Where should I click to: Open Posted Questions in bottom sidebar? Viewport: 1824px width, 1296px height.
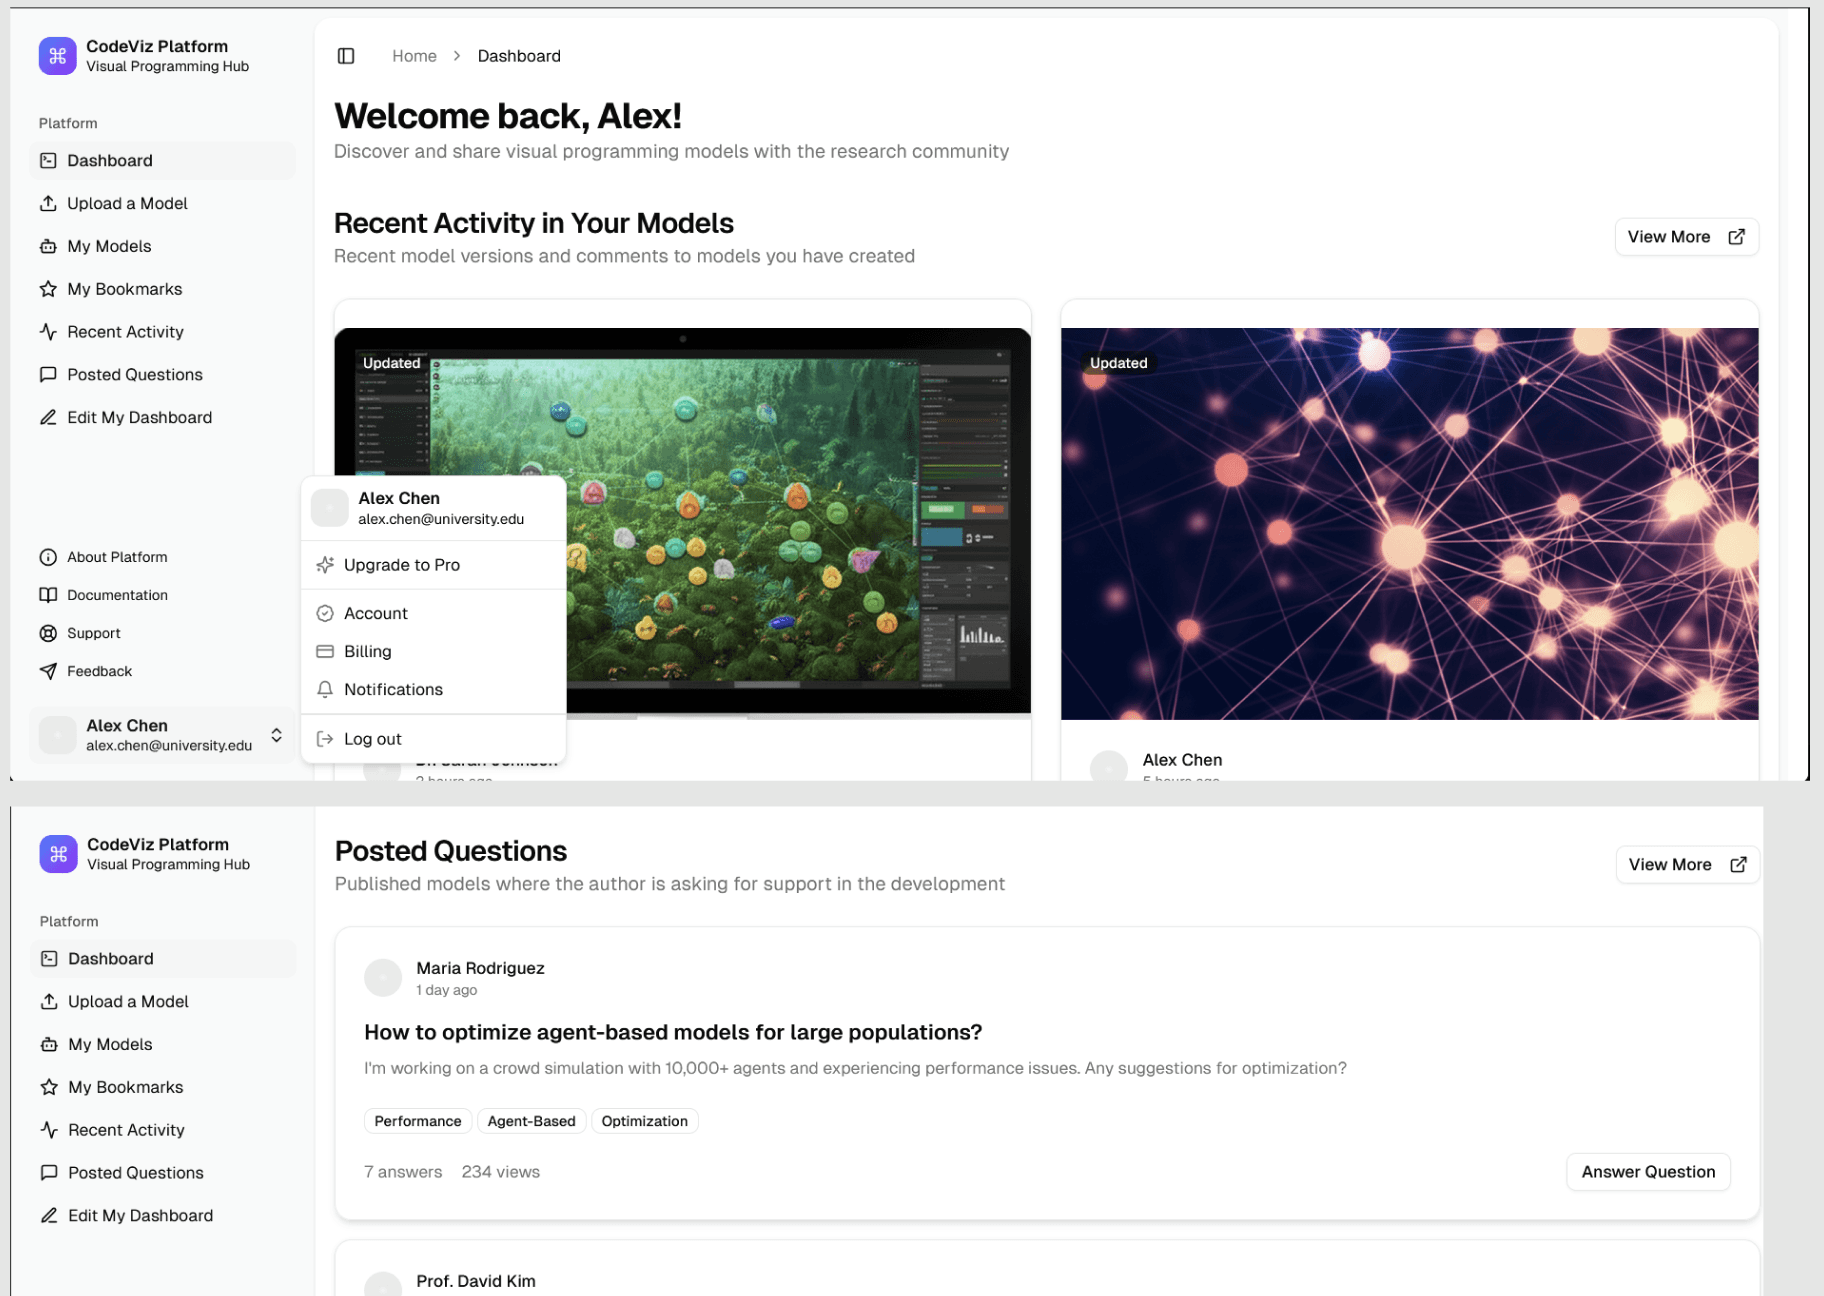click(x=163, y=1173)
